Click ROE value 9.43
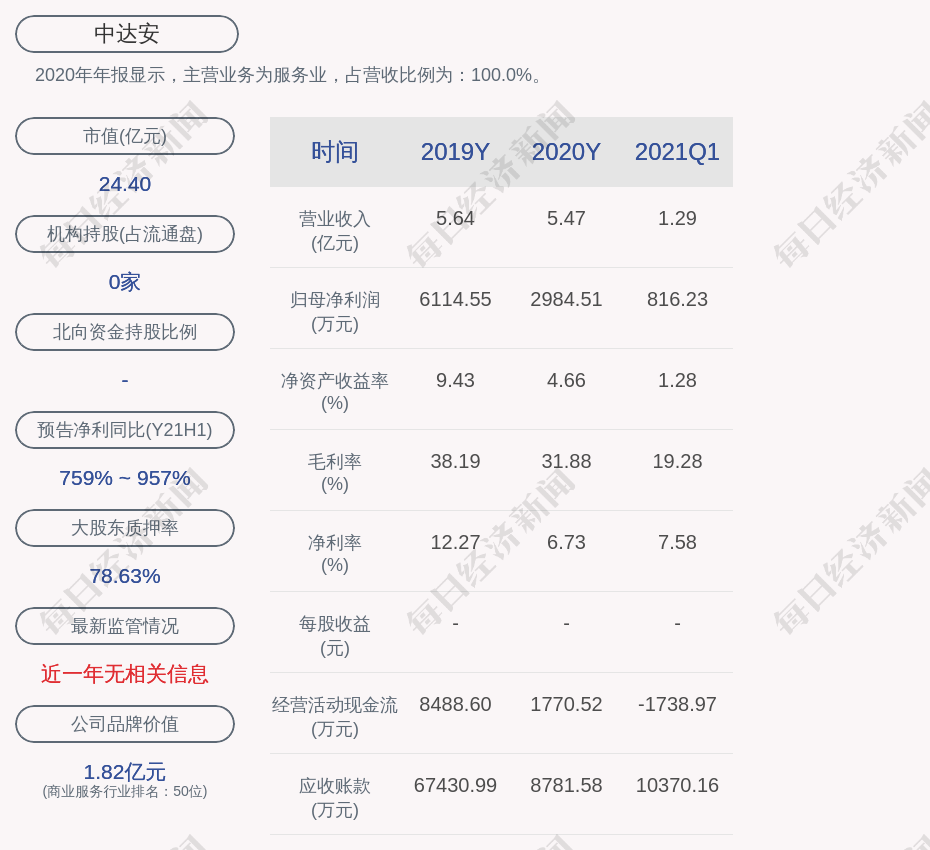930x850 pixels. [455, 380]
